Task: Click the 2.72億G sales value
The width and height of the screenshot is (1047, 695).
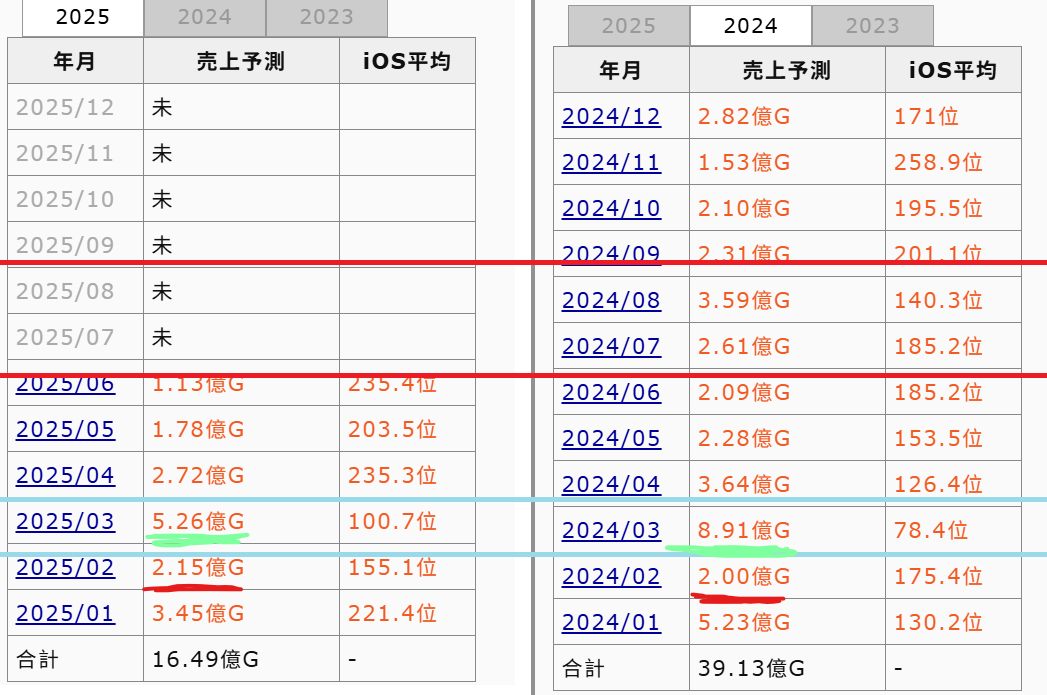Action: point(198,475)
